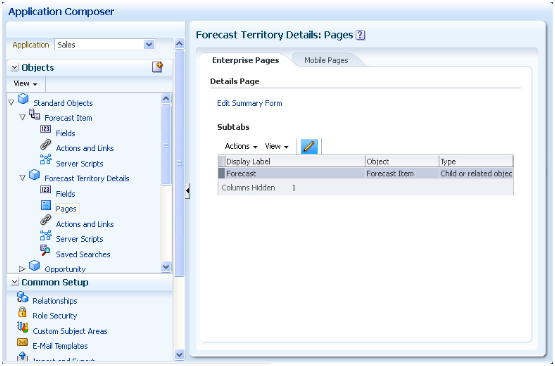Viewport: 555px width, 366px height.
Task: Click the Pages icon in the tree
Action: point(46,205)
